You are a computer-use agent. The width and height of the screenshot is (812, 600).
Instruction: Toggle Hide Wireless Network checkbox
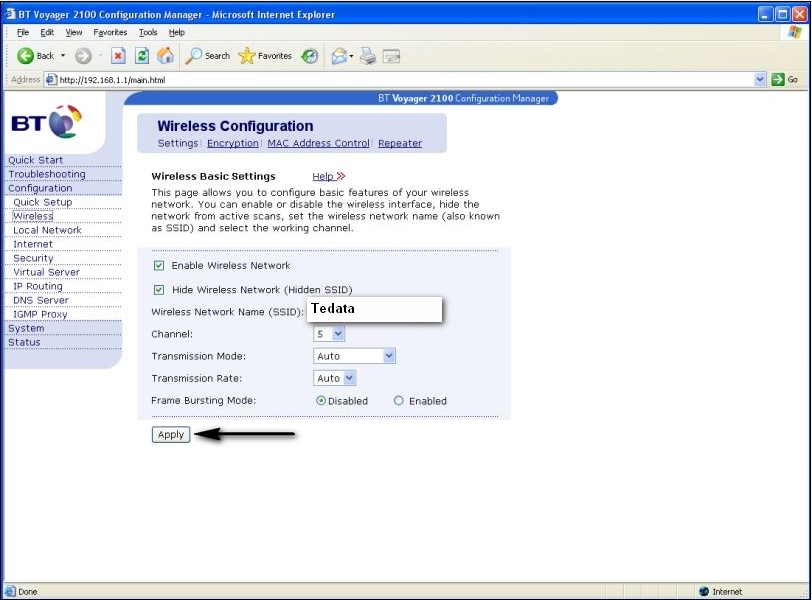click(x=159, y=289)
